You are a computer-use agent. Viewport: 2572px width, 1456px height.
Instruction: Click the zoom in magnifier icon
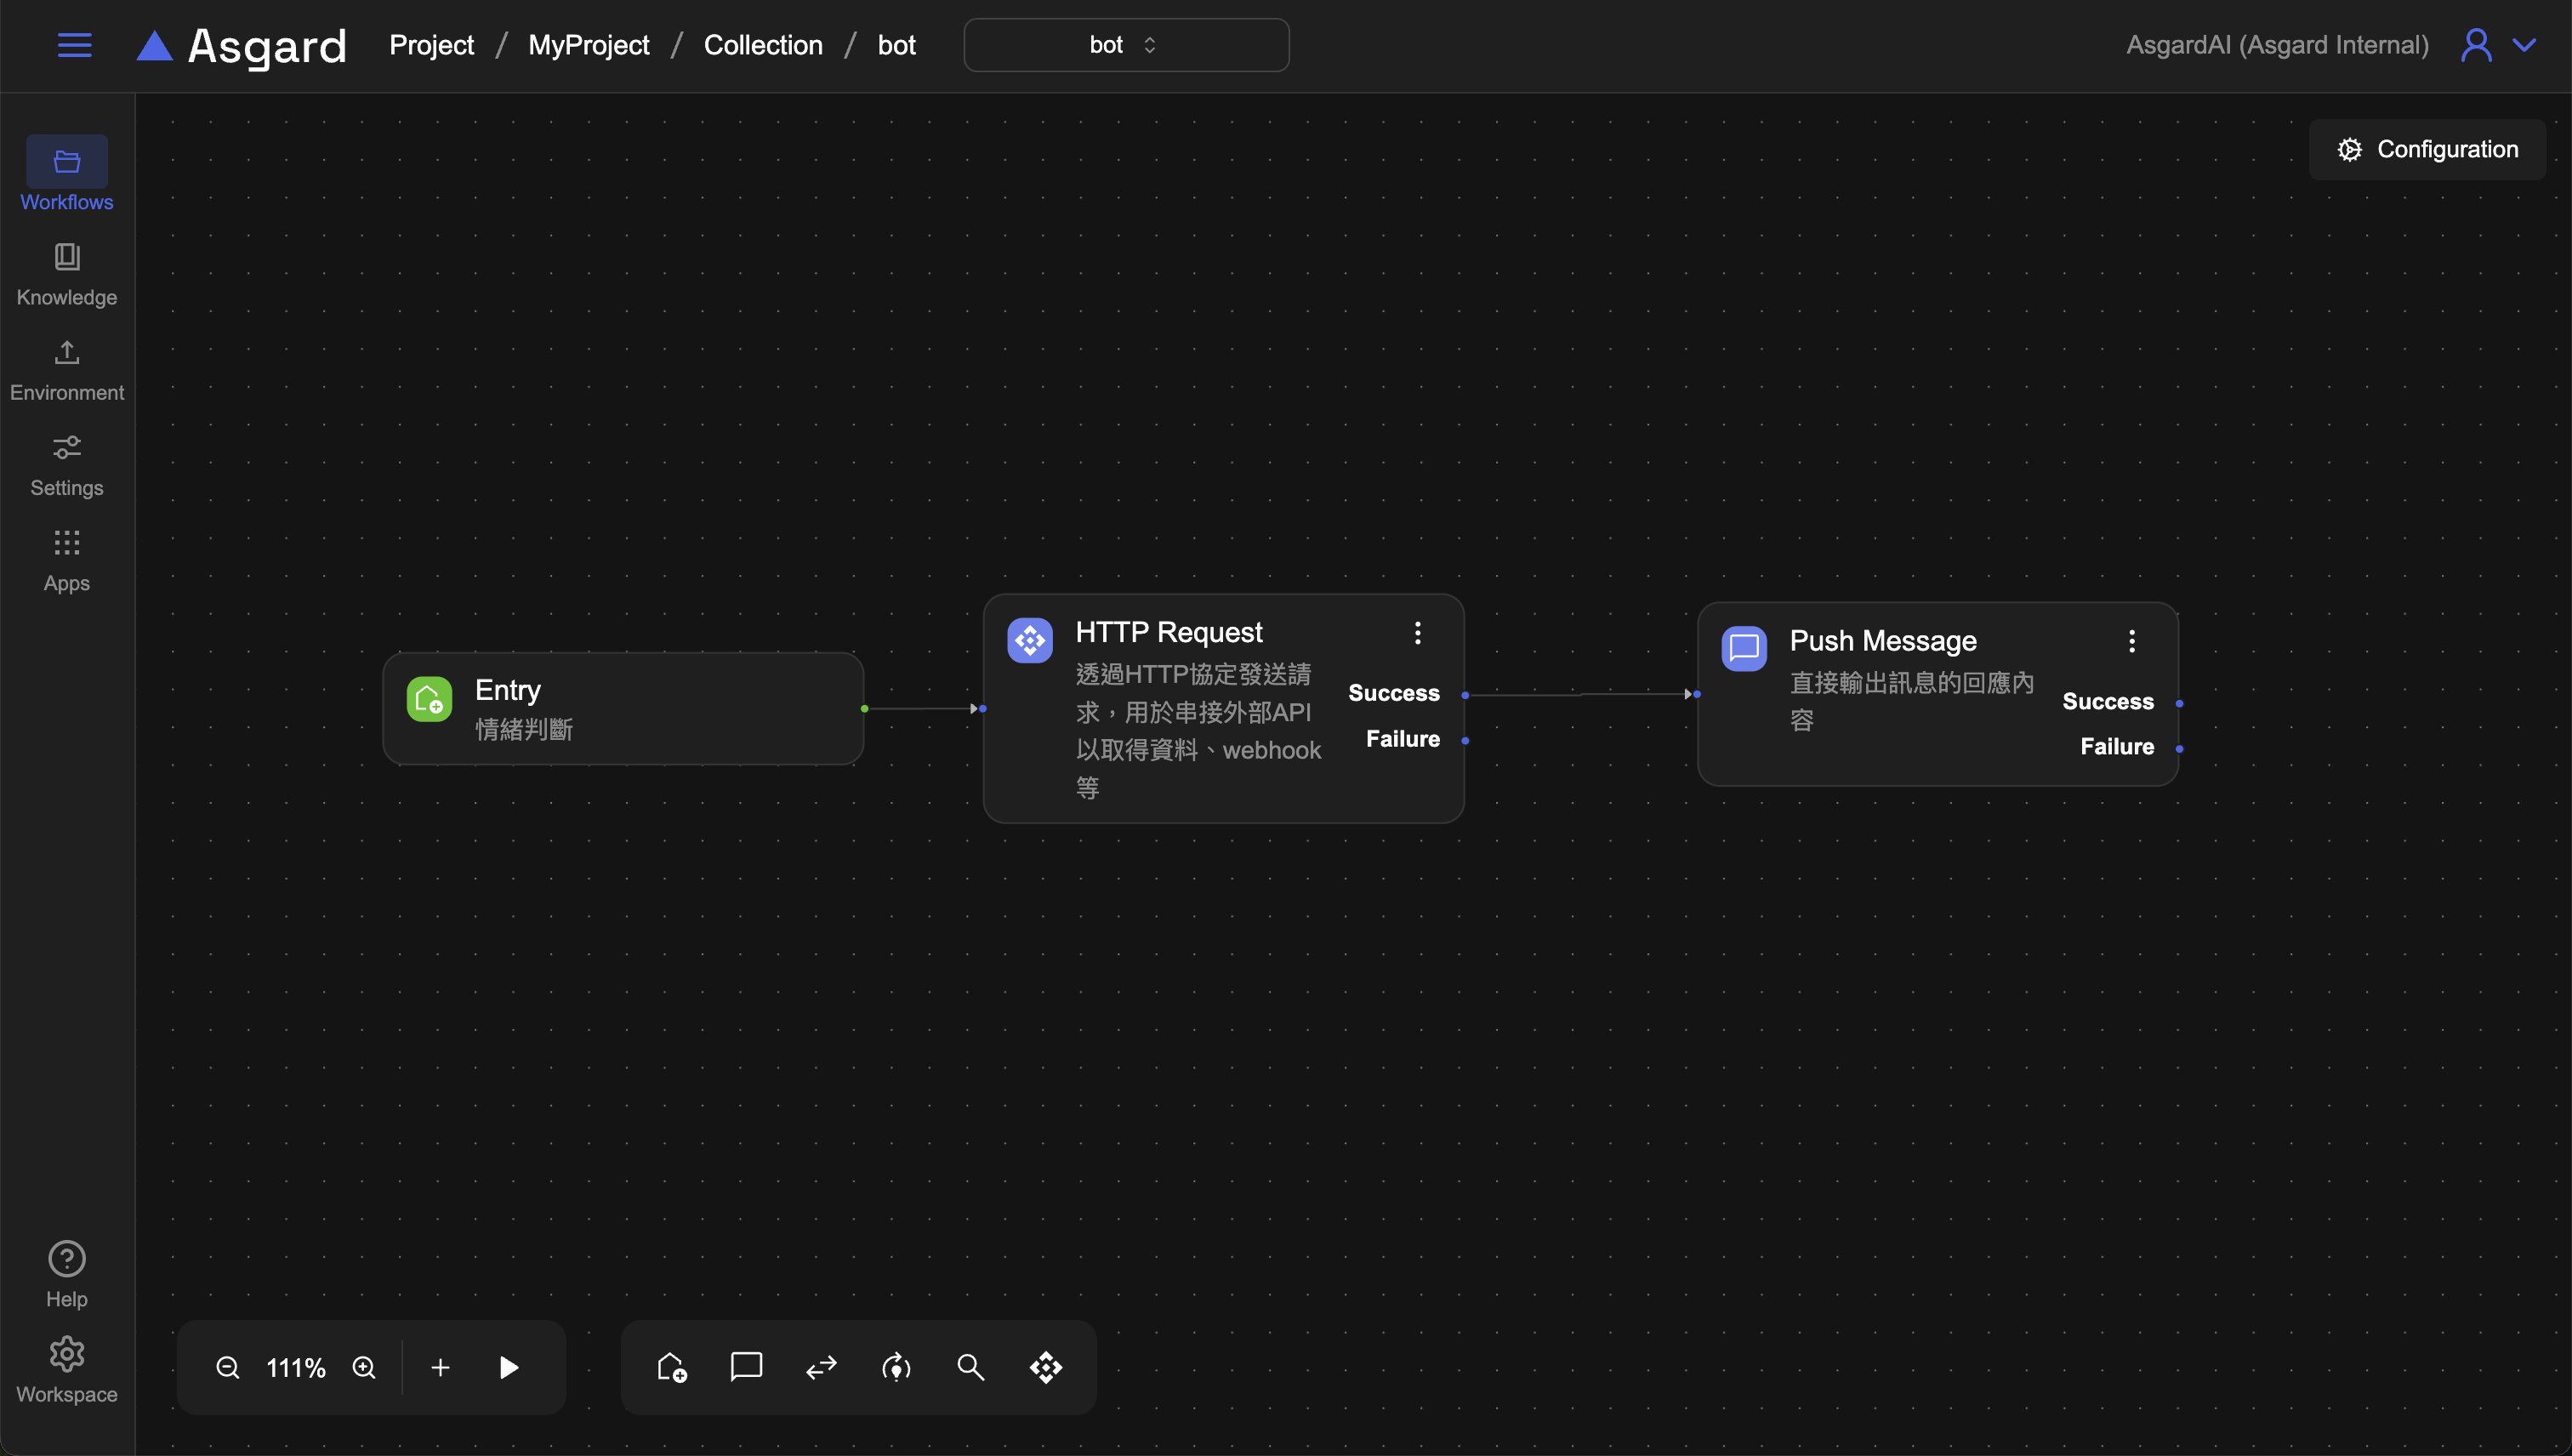point(364,1367)
